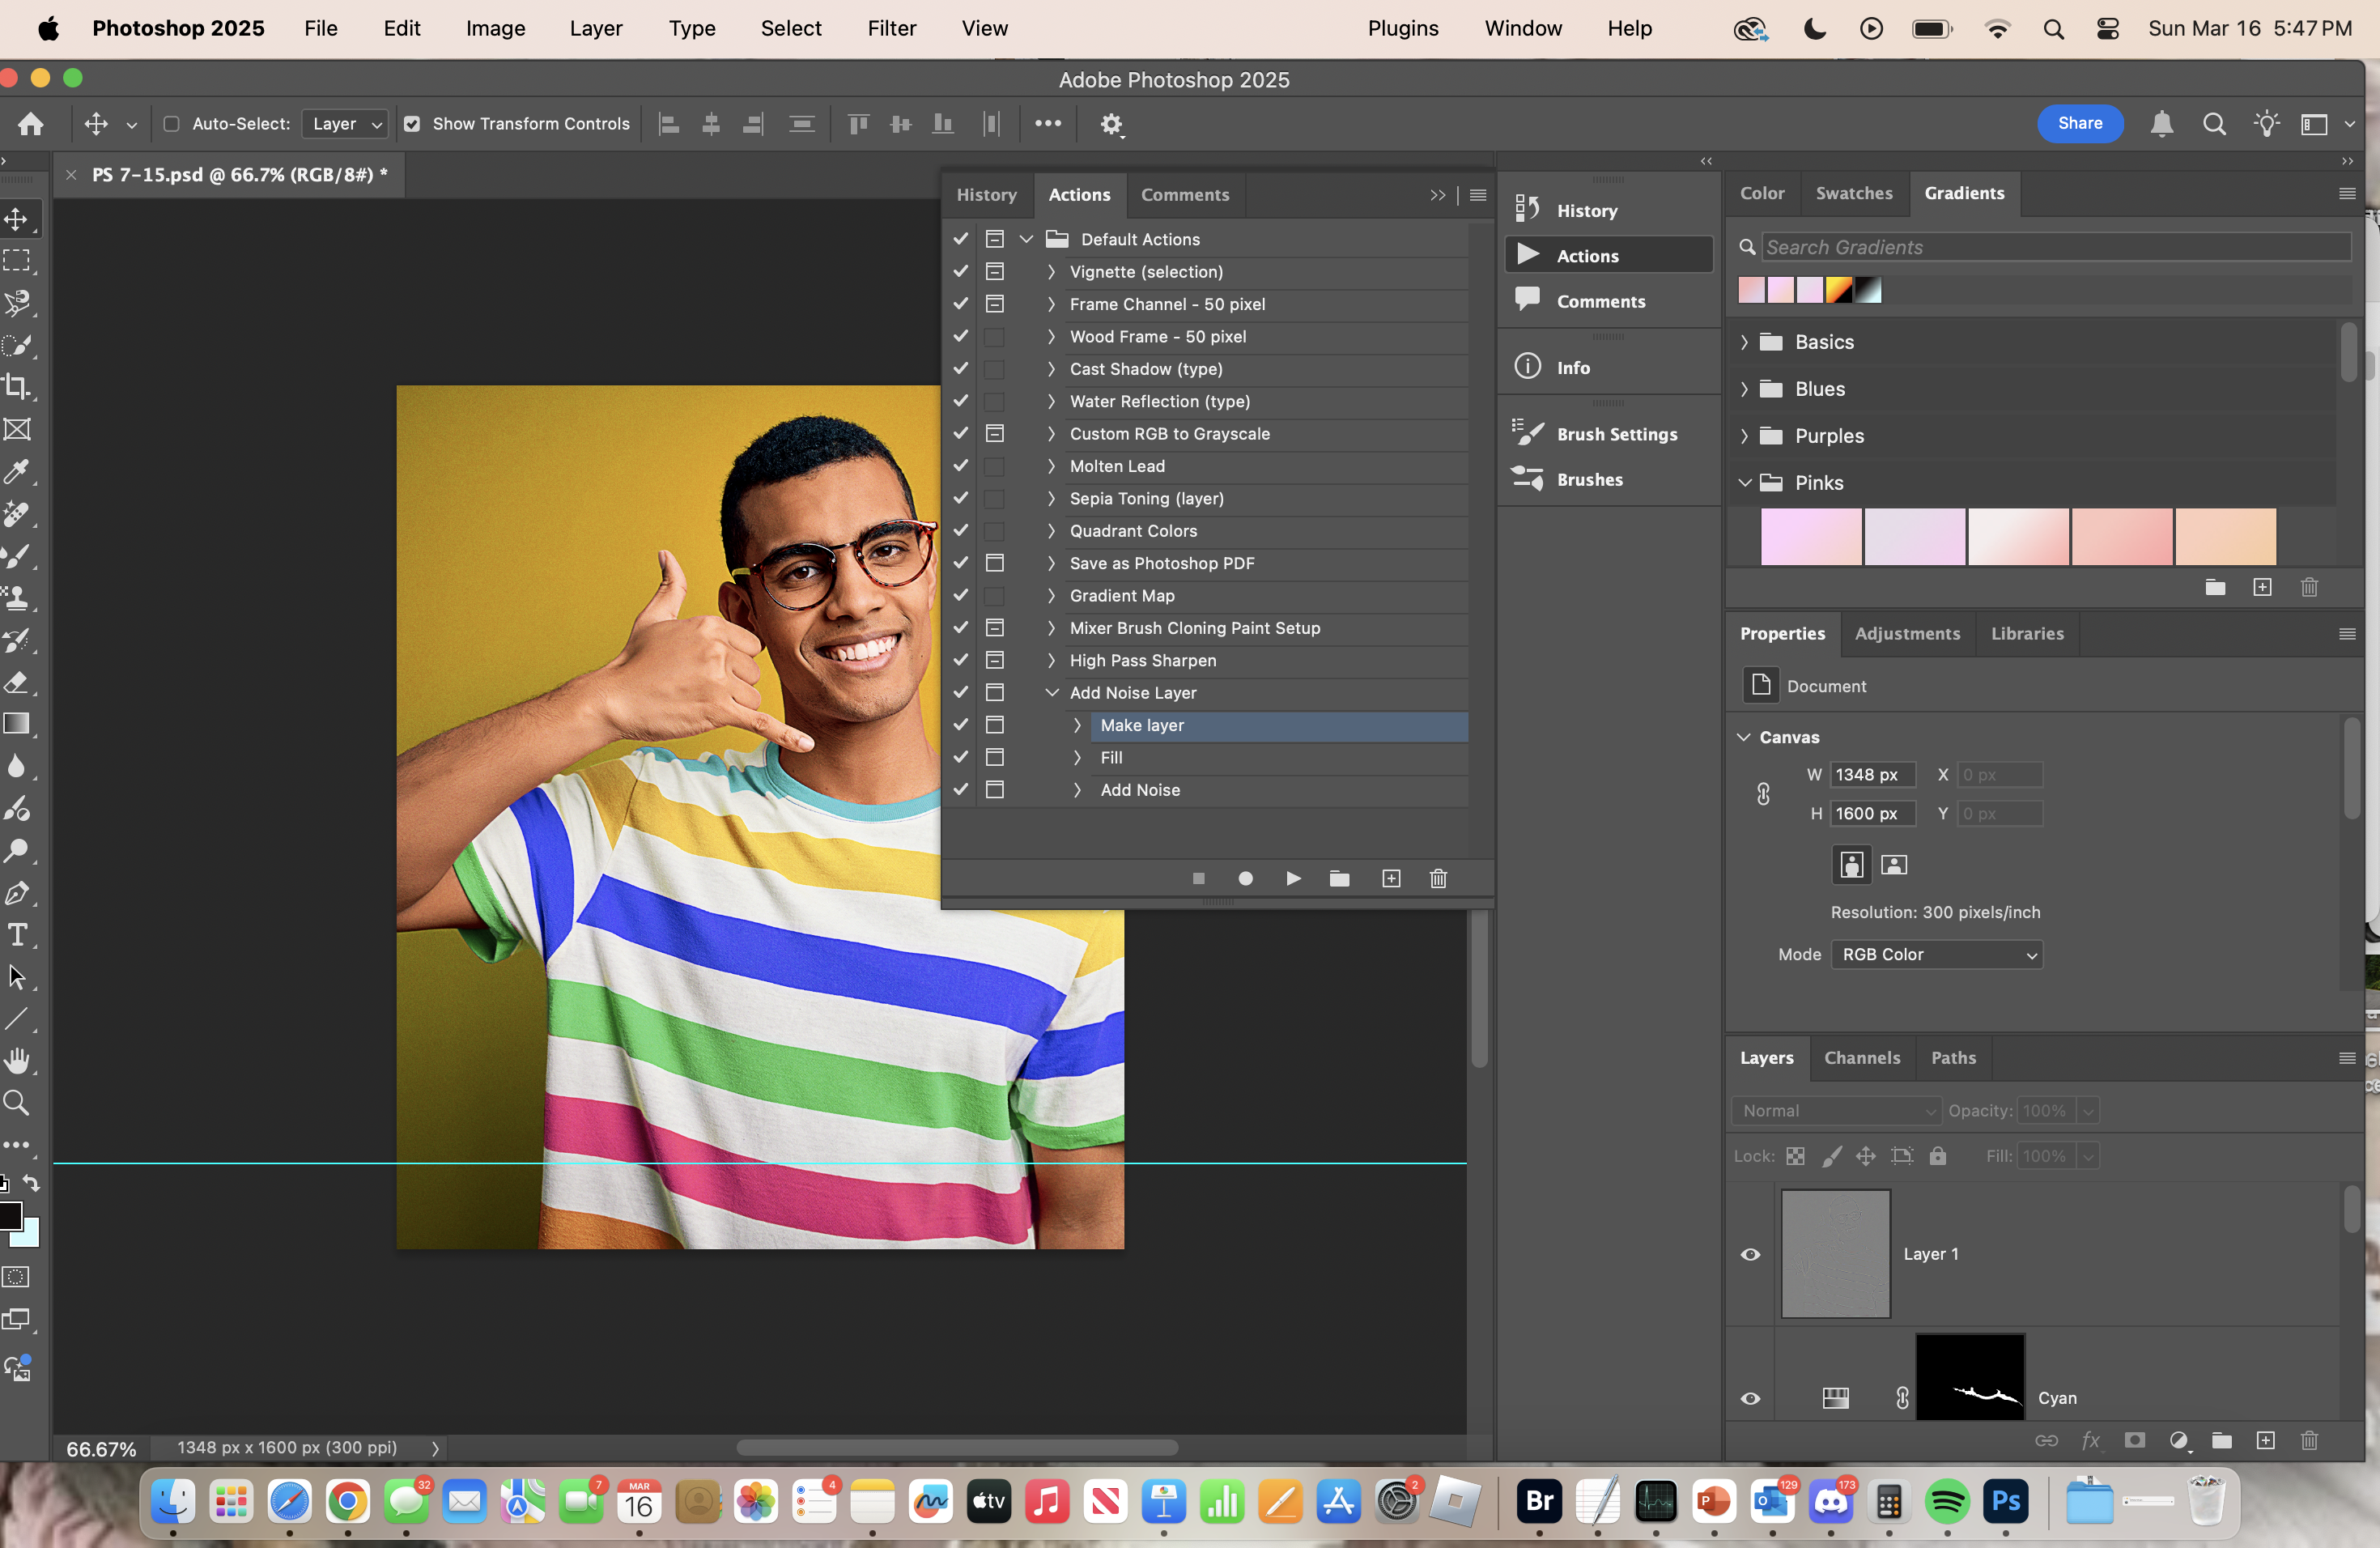Select the first pink gradient swatch
This screenshot has height=1548, width=2380.
coord(1811,537)
